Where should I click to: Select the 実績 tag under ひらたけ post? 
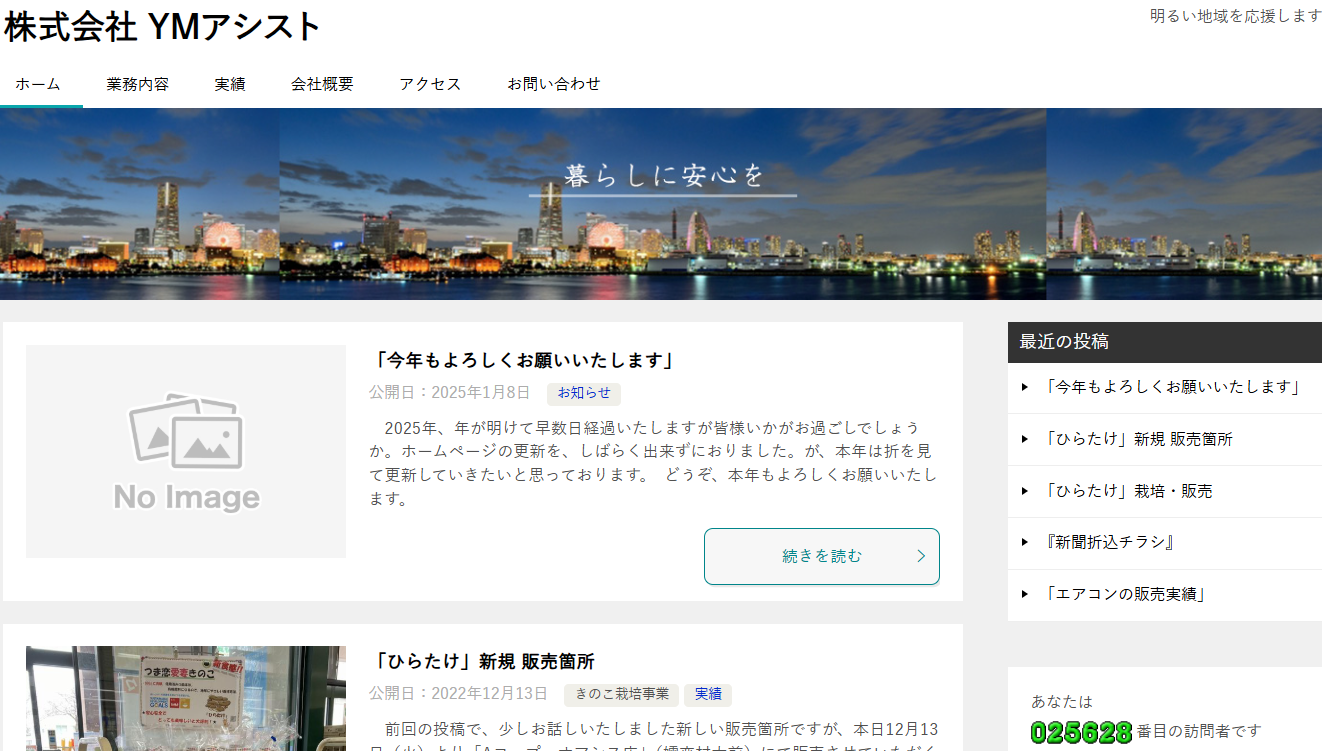click(708, 694)
